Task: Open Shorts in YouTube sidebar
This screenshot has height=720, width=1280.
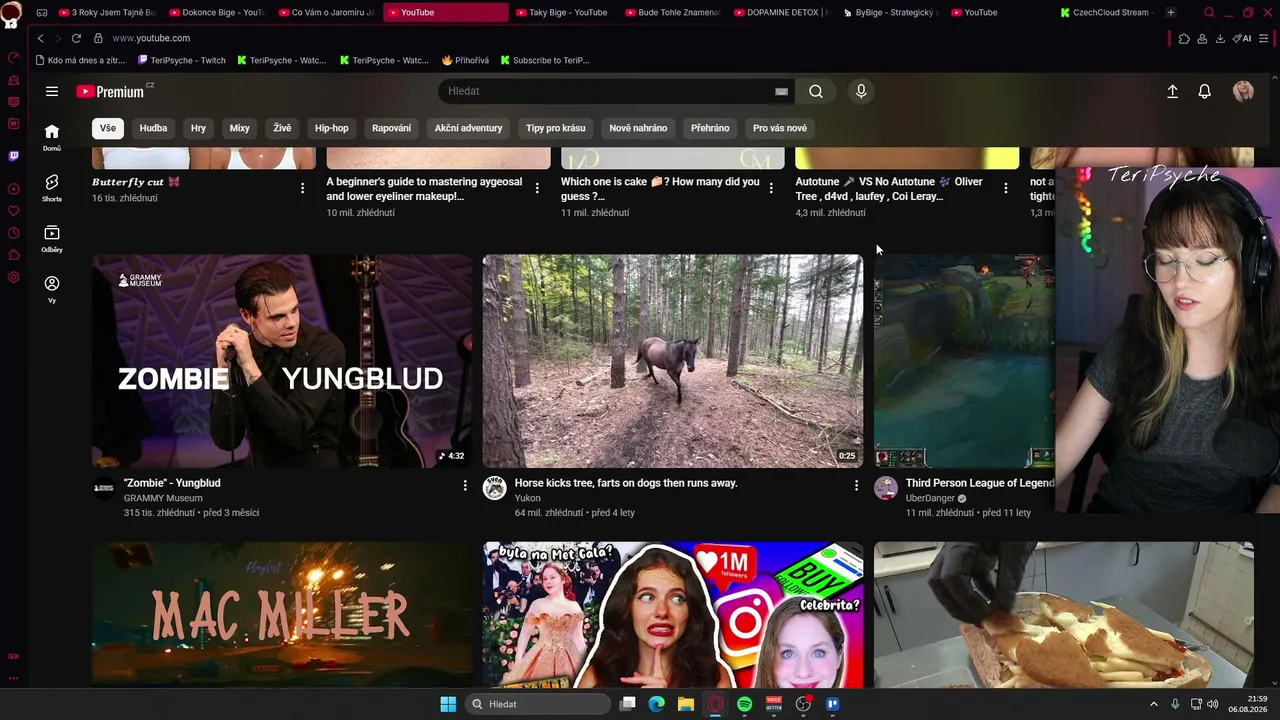Action: [x=52, y=188]
